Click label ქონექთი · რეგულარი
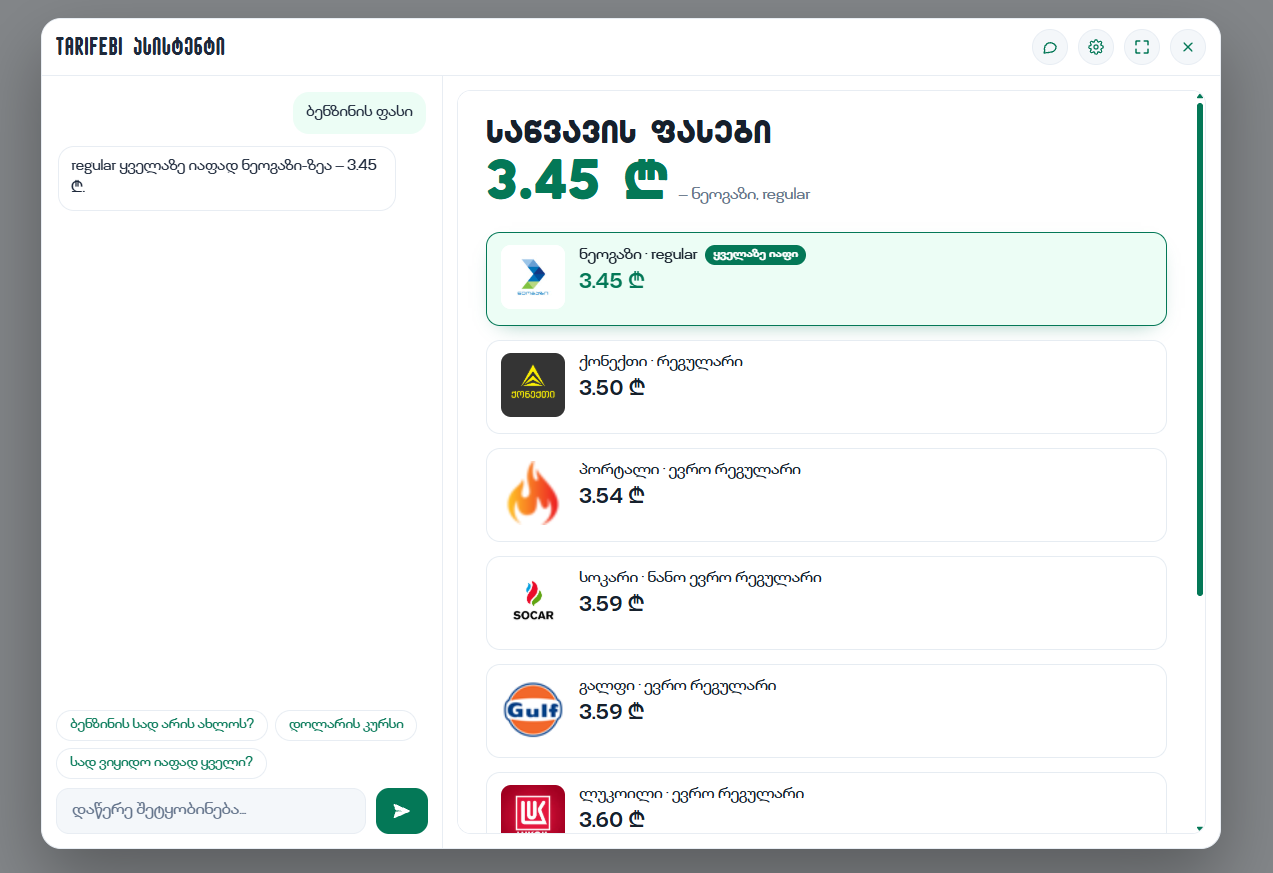This screenshot has height=873, width=1273. [x=661, y=362]
